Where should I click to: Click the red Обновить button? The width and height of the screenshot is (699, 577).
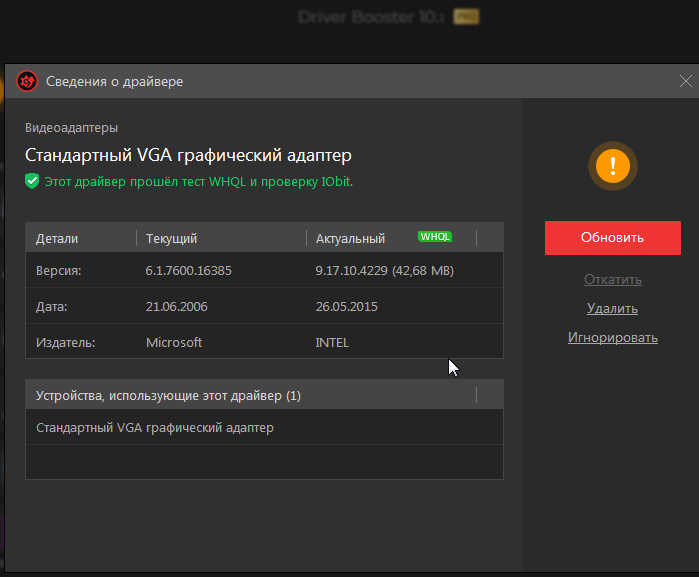click(613, 238)
